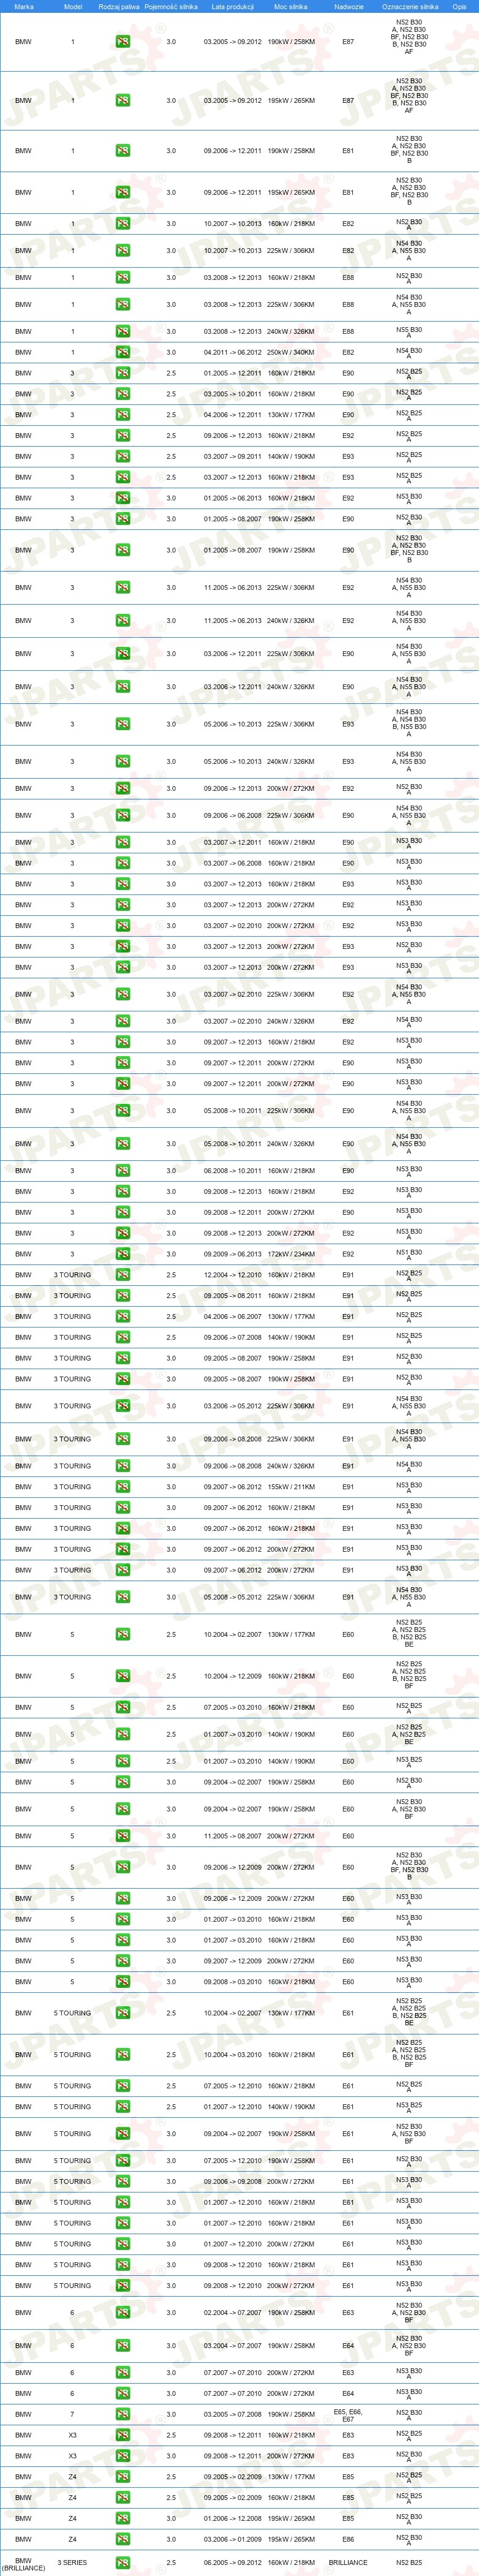
Task: Click fuel icon for Z4 E86 195kW/265KM
Action: [122, 2539]
